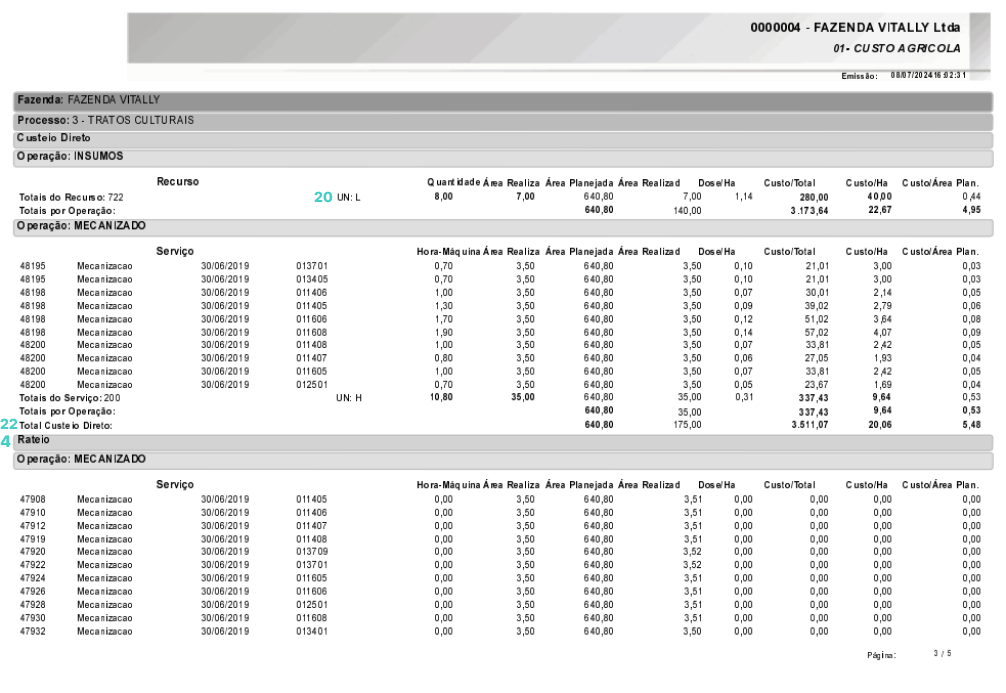Select the 'Página:' label in the footer
Image resolution: width=1006 pixels, height=693 pixels.
(882, 656)
